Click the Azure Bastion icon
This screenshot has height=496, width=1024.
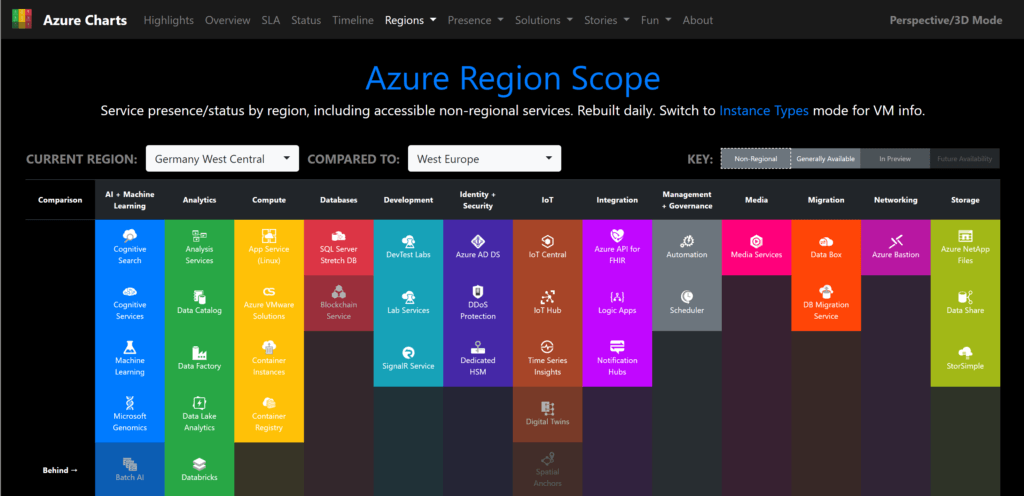pyautogui.click(x=895, y=241)
